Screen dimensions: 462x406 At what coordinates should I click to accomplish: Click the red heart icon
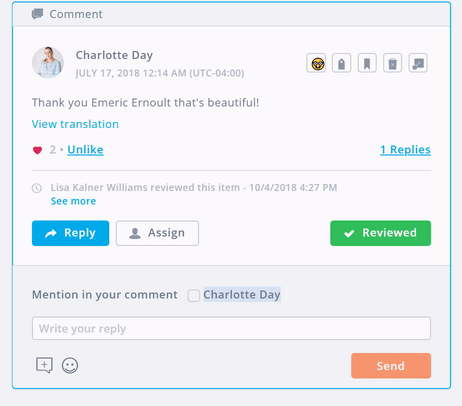37,150
